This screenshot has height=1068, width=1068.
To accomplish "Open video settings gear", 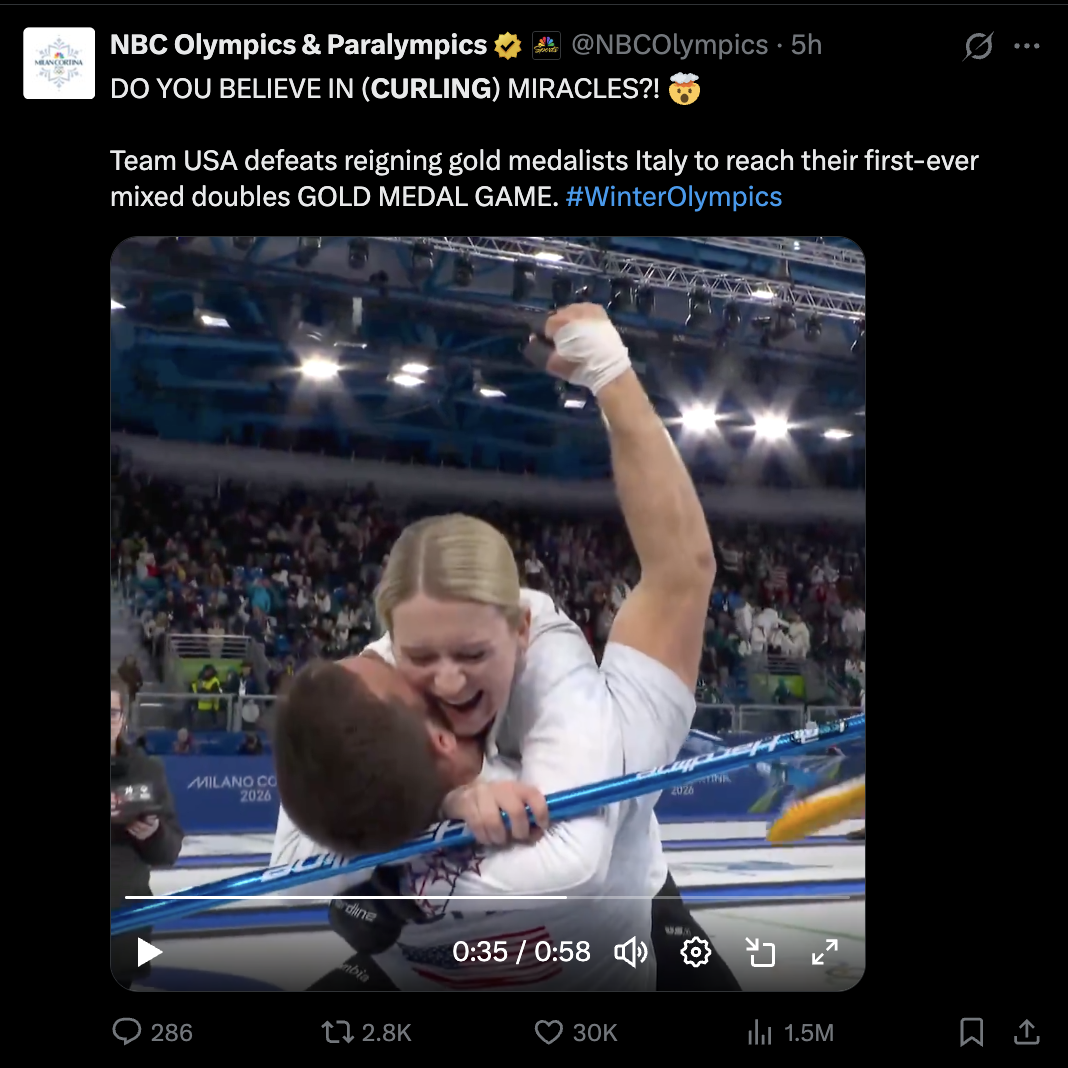I will click(x=696, y=951).
